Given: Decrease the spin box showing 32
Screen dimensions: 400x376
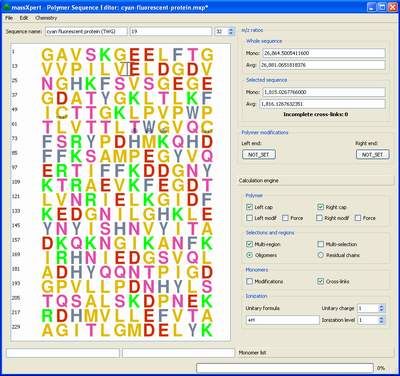Looking at the screenshot, I should 231,33.
